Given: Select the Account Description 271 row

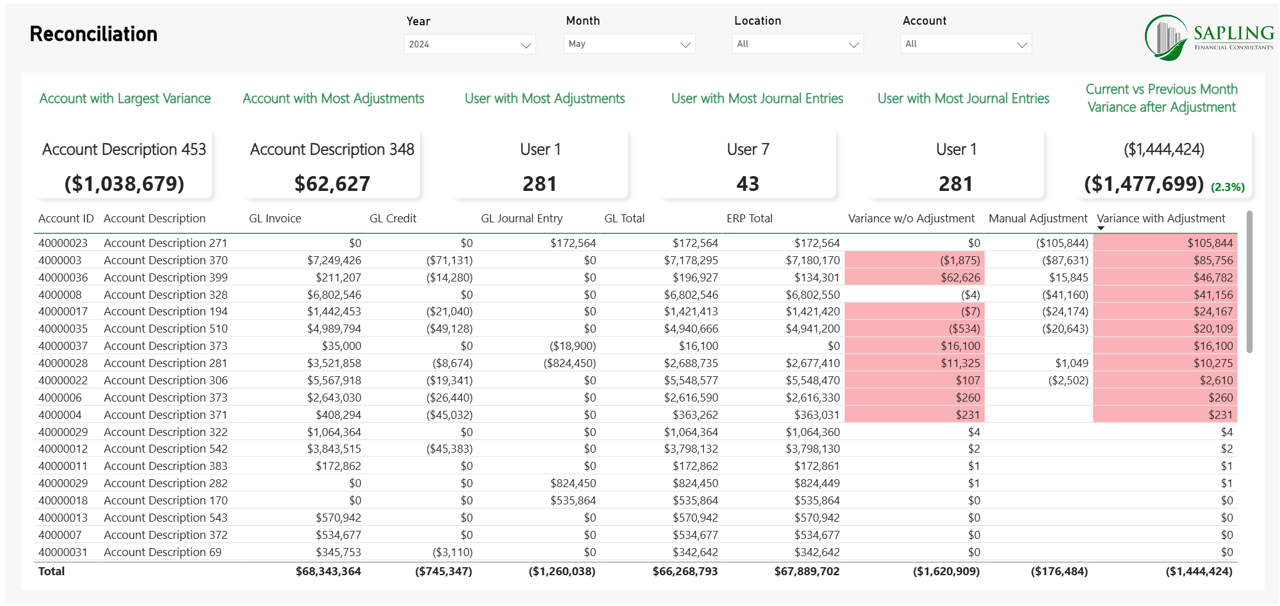Looking at the screenshot, I should (165, 243).
